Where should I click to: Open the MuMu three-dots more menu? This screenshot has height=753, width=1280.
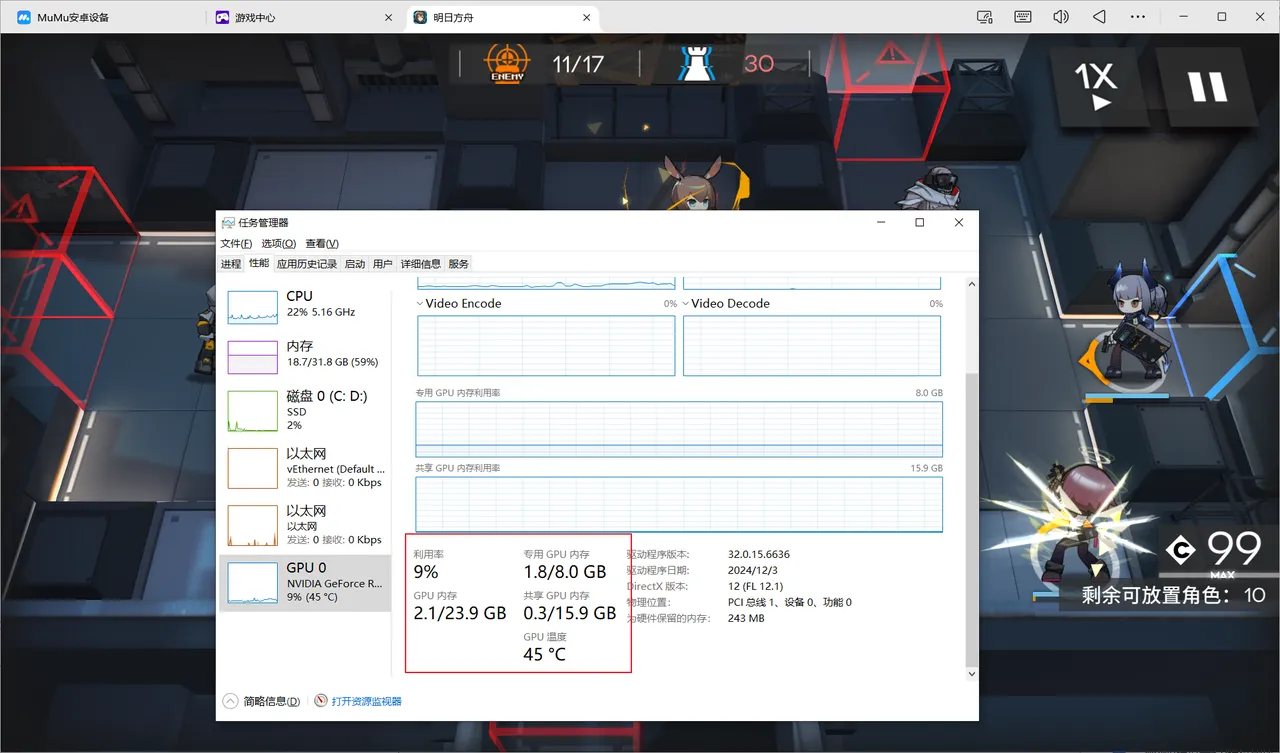[x=1137, y=17]
